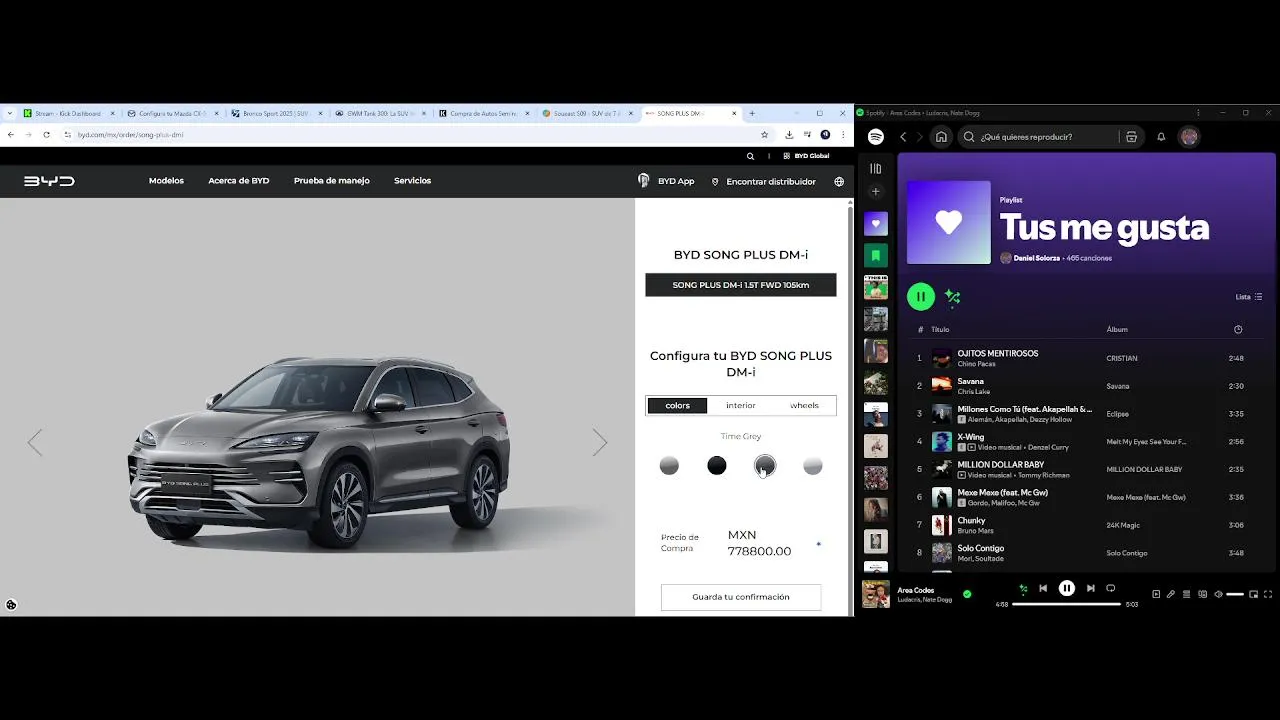Pause playlist with big green button
The image size is (1280, 720).
pyautogui.click(x=921, y=297)
